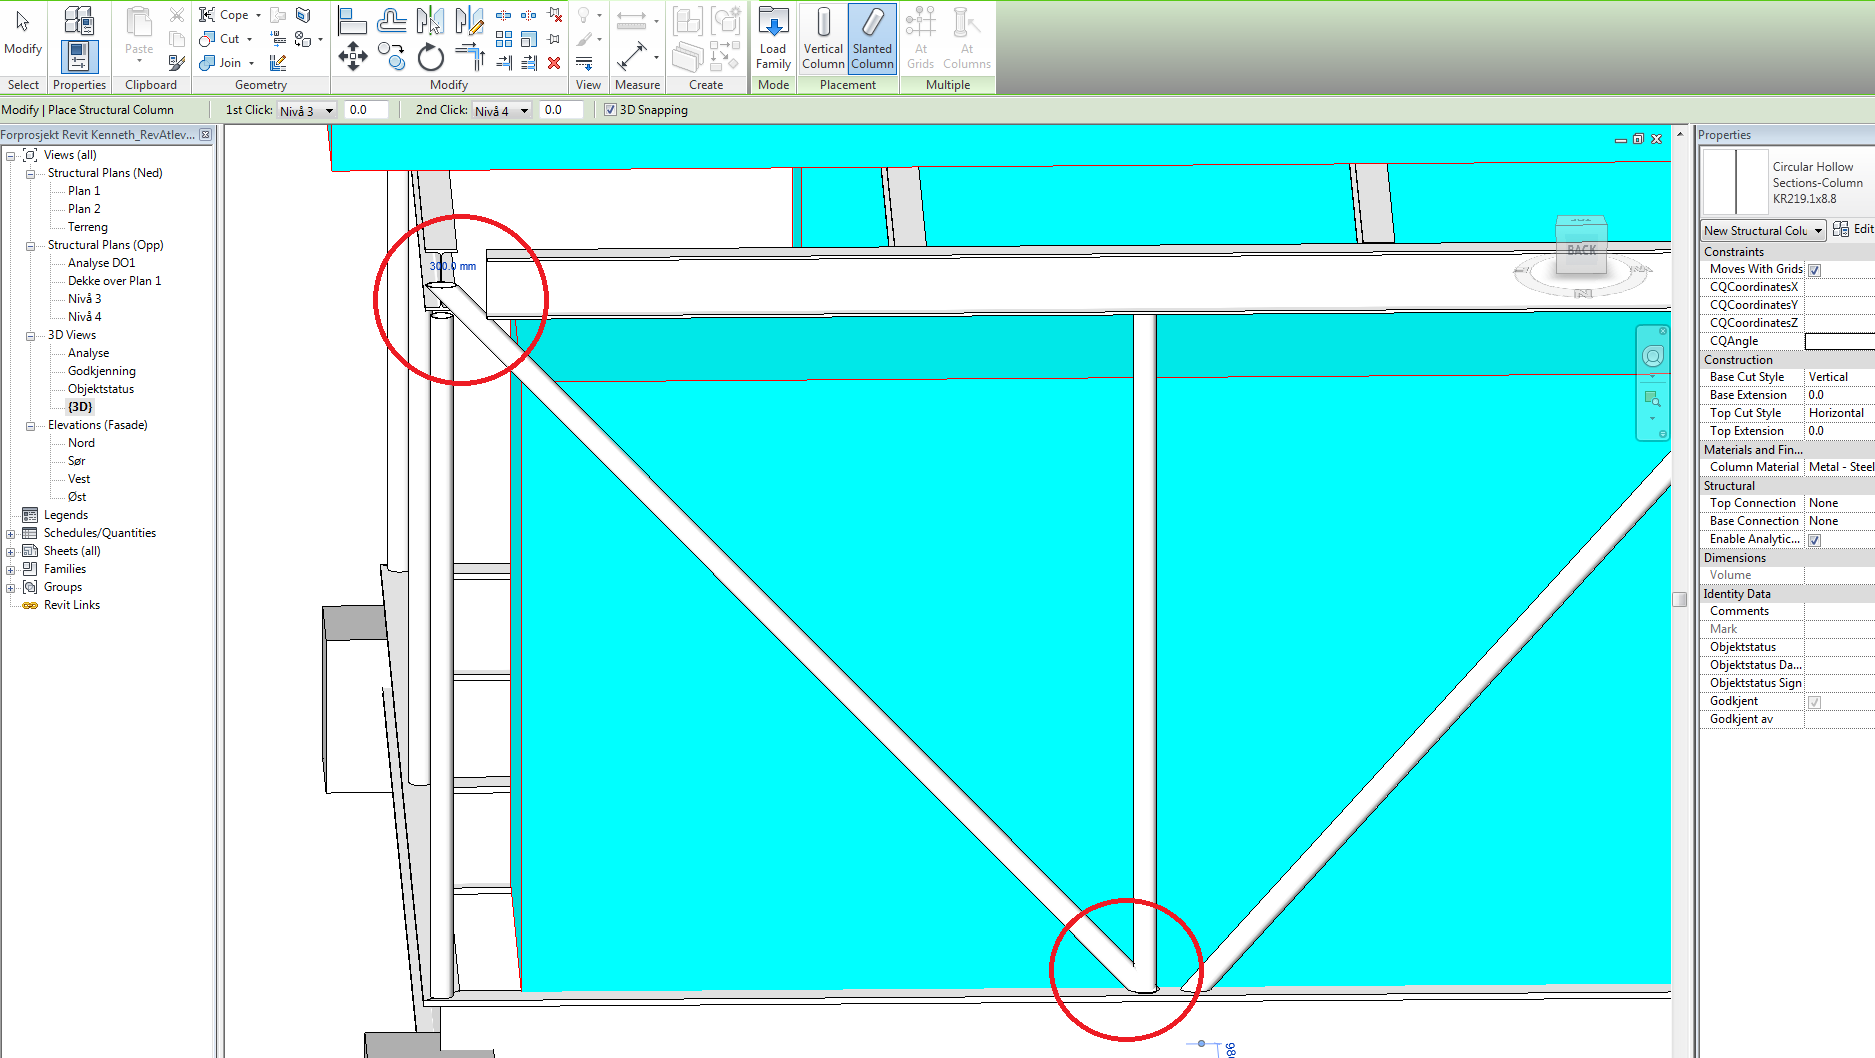The width and height of the screenshot is (1875, 1058).
Task: Select the Copy tool
Action: [391, 58]
